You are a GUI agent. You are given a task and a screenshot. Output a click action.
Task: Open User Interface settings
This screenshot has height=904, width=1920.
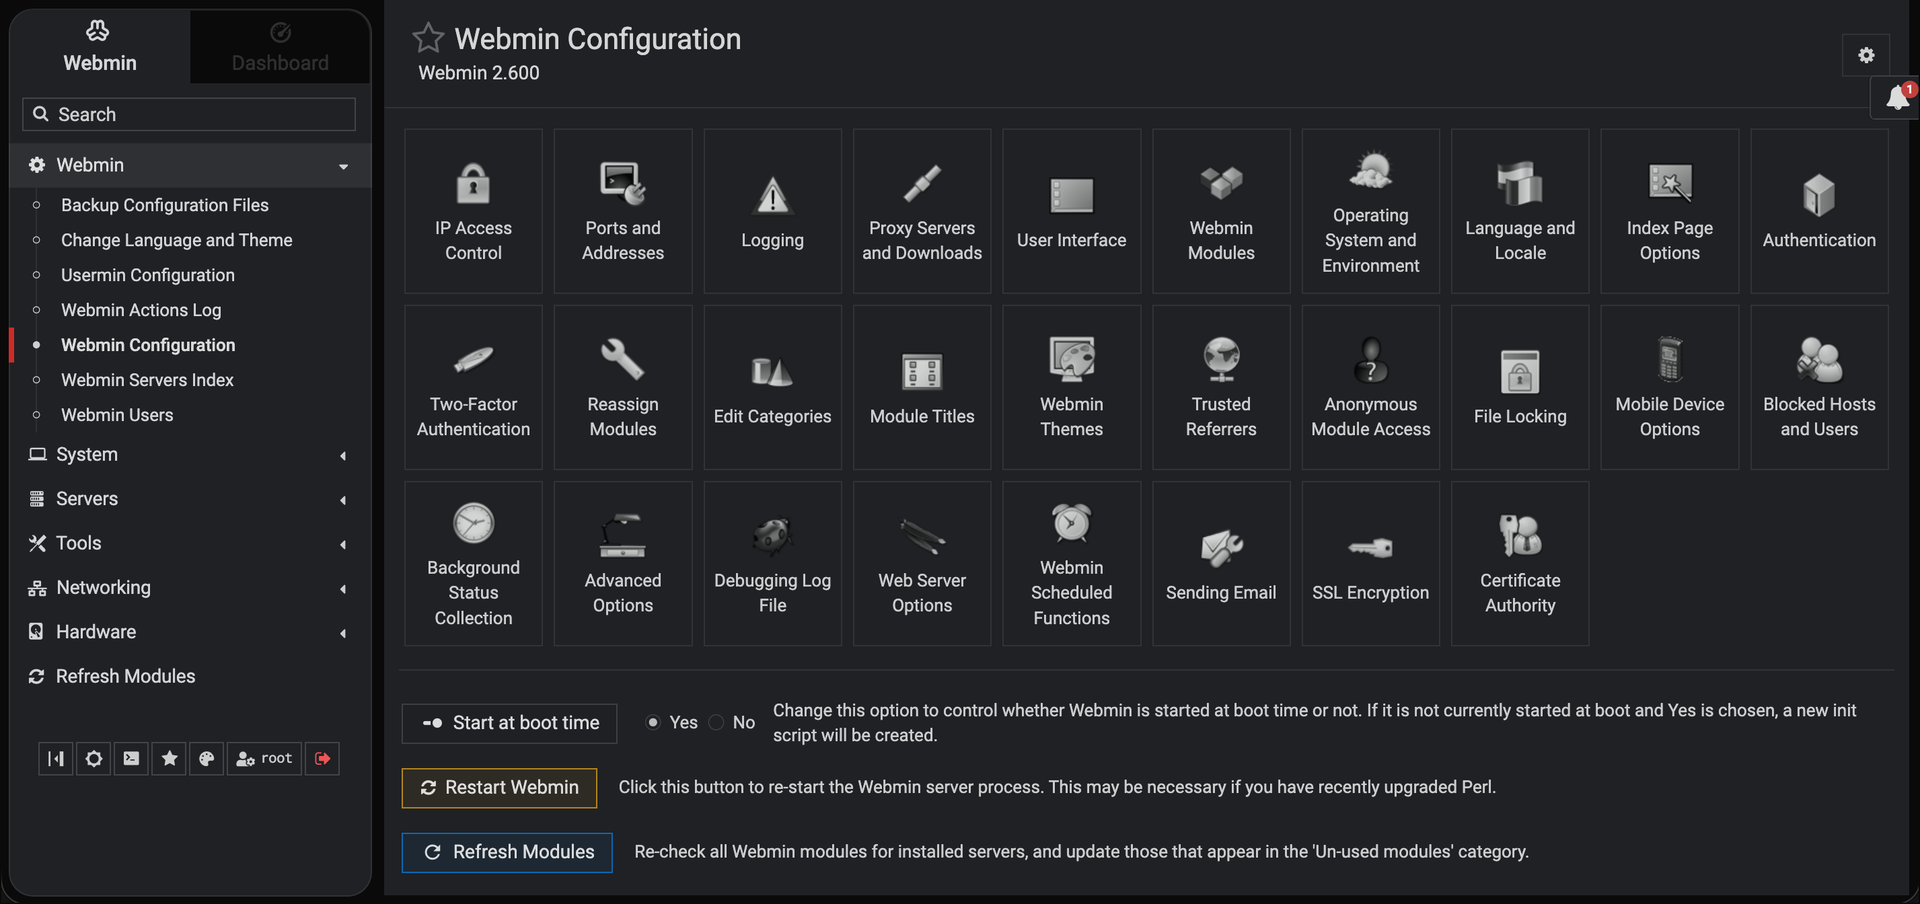[x=1071, y=211]
